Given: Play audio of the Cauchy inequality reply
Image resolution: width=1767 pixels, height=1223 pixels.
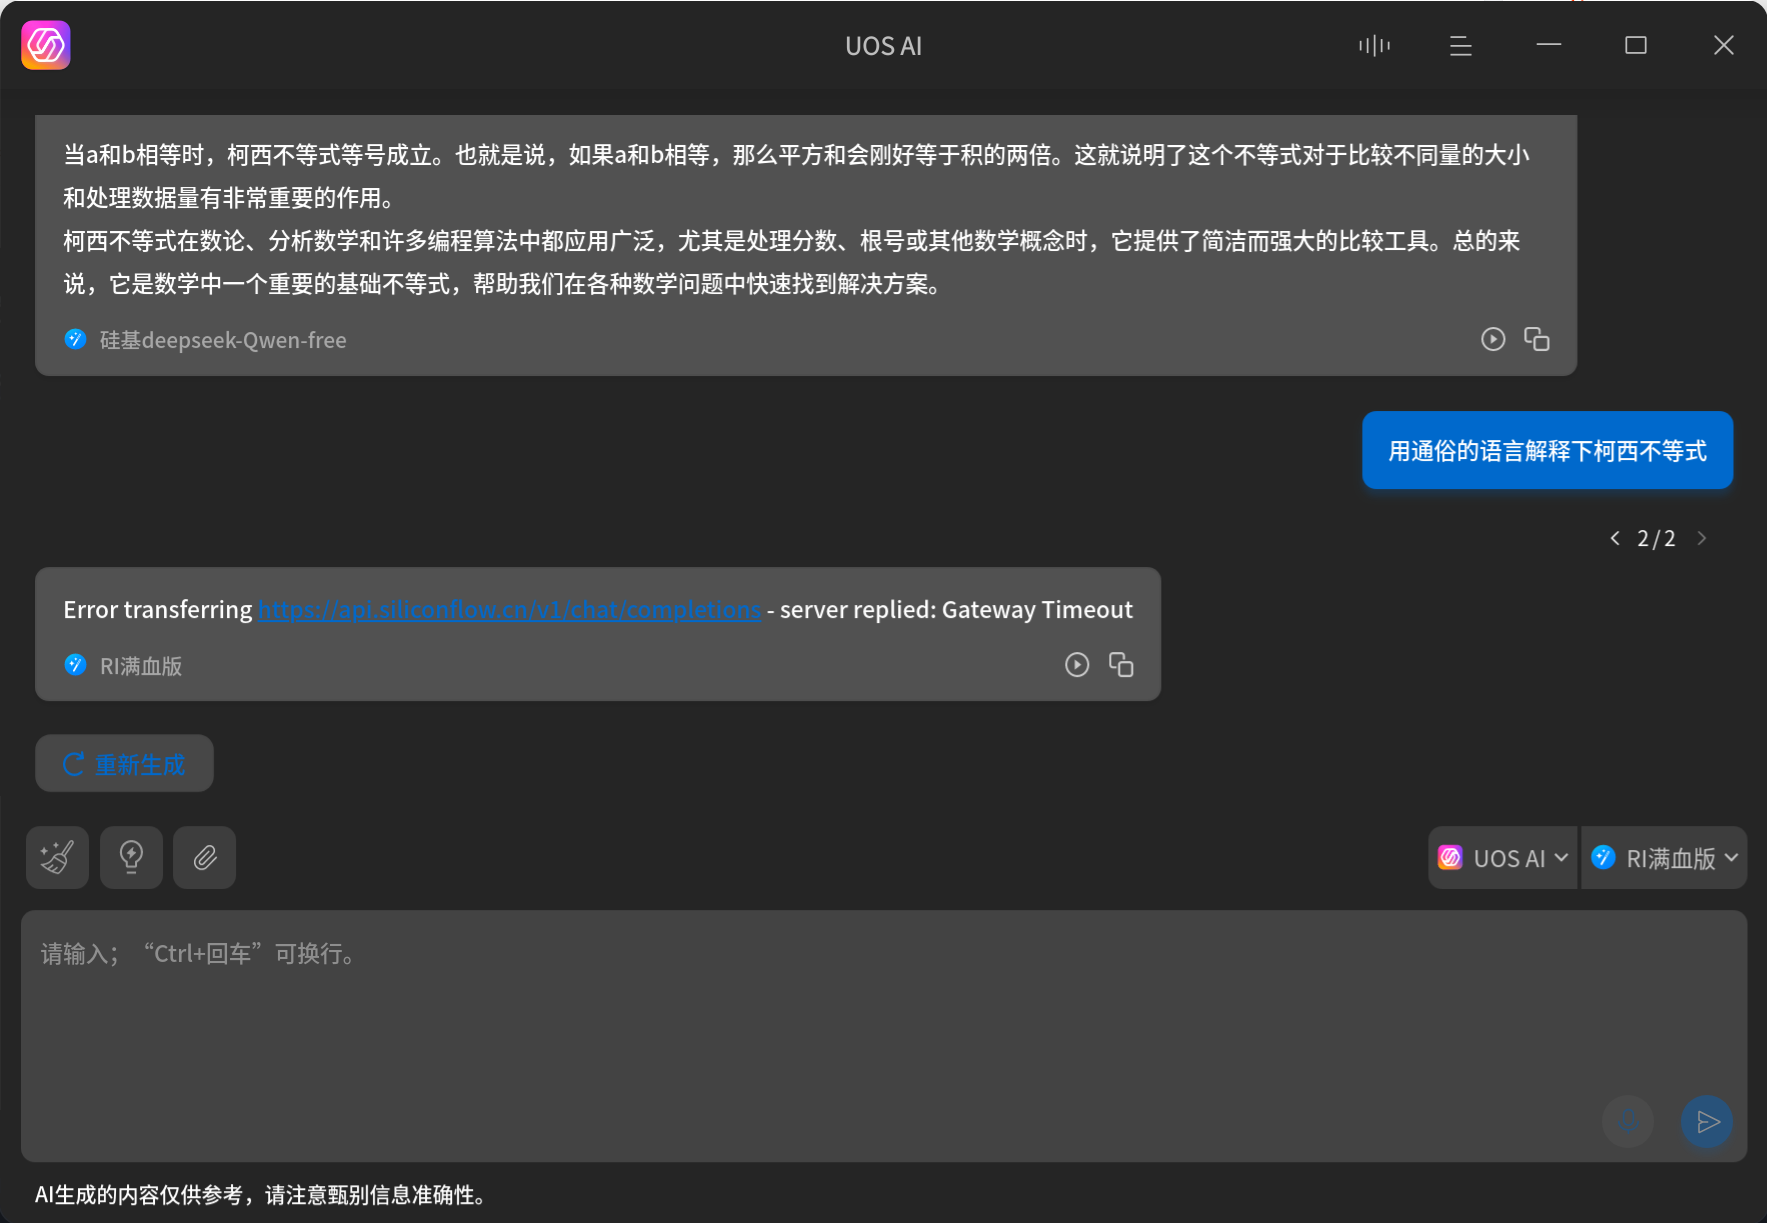Looking at the screenshot, I should tap(1493, 339).
